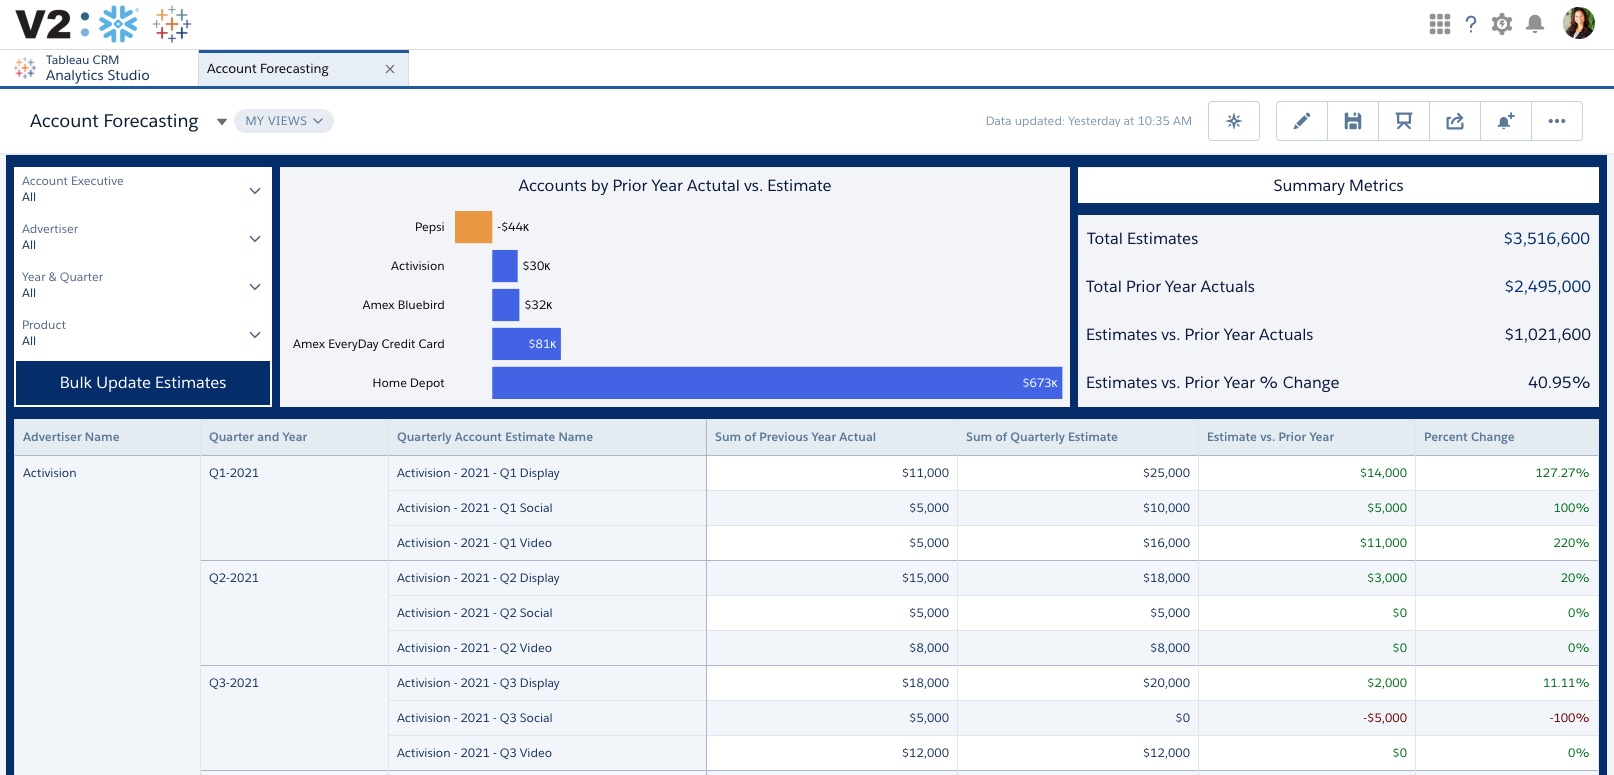Open the Tableau CRM Analytics Studio tab
The height and width of the screenshot is (775, 1614).
(99, 68)
